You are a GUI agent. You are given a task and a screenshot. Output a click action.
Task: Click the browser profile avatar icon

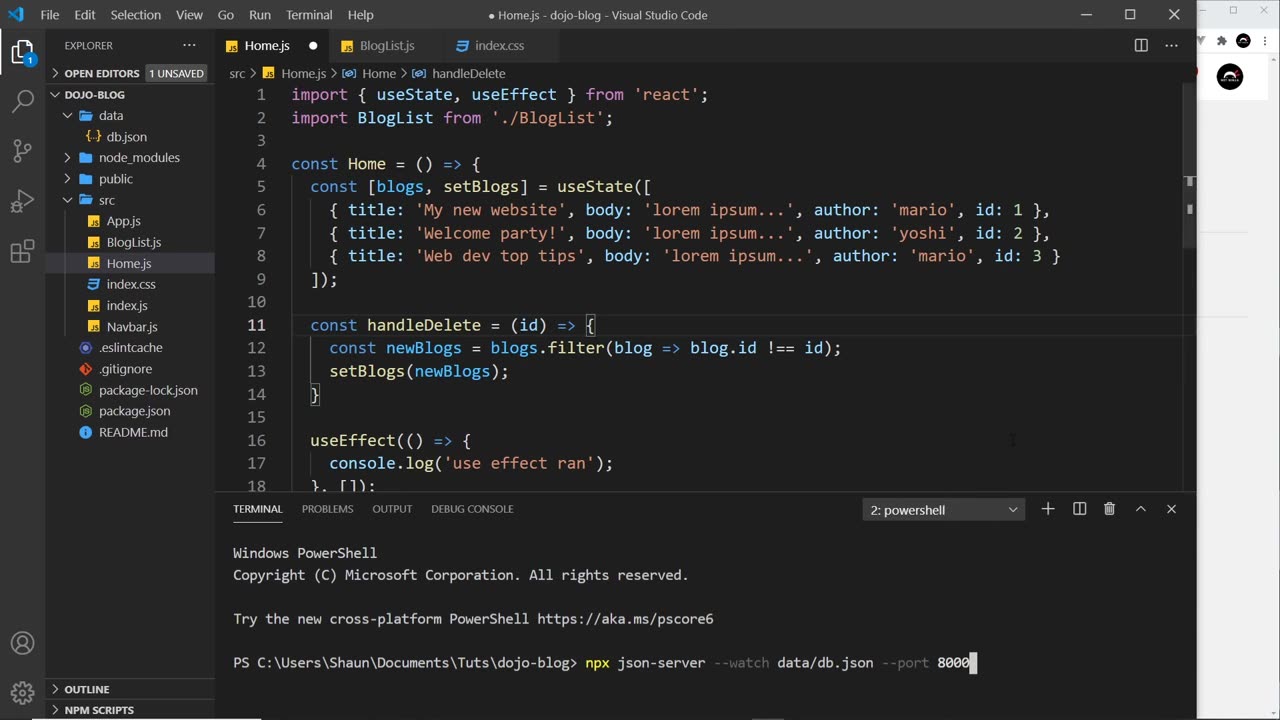tap(1243, 41)
